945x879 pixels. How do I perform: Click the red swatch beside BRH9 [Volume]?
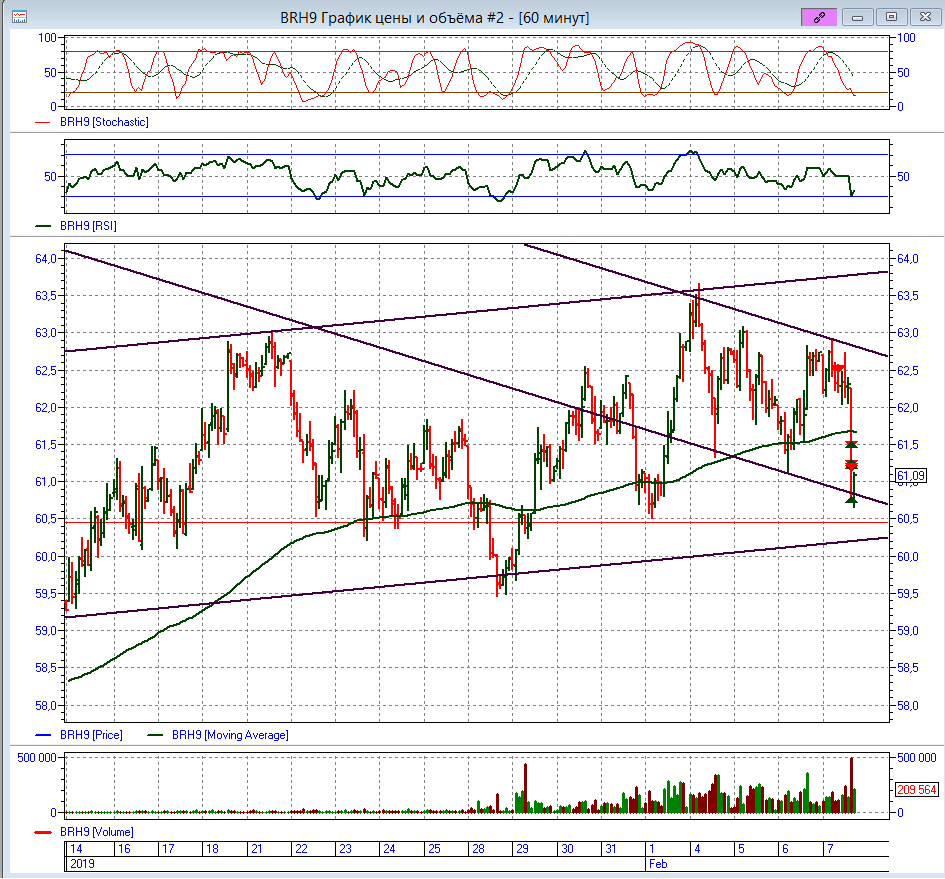(x=44, y=831)
